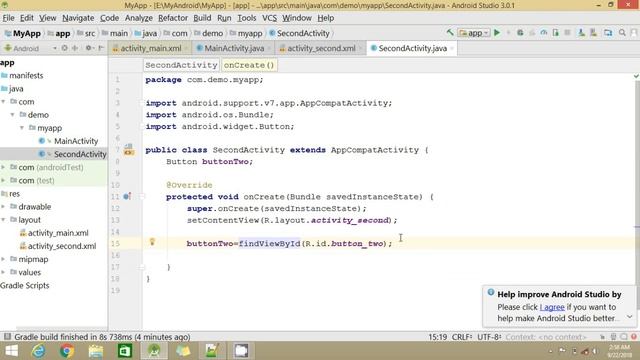The height and width of the screenshot is (360, 640).
Task: Open the Build menu
Action: click(202, 18)
